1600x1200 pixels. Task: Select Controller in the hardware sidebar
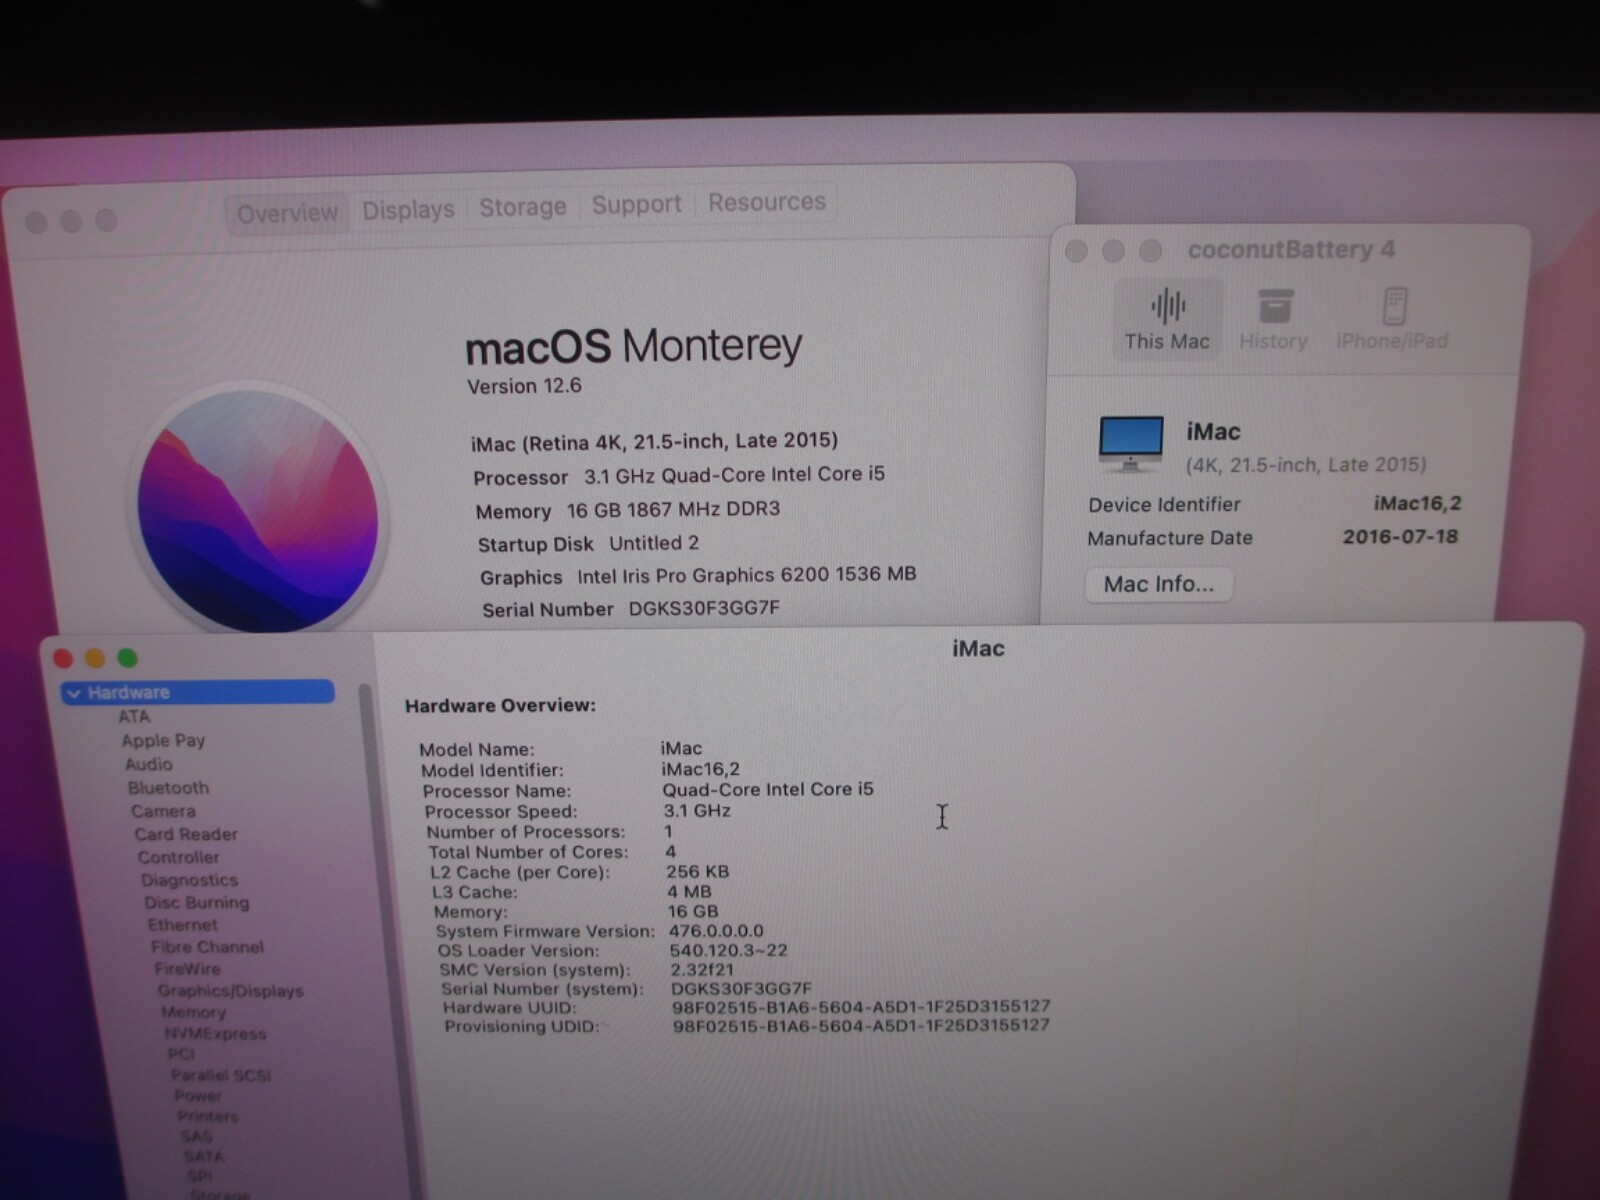coord(179,857)
